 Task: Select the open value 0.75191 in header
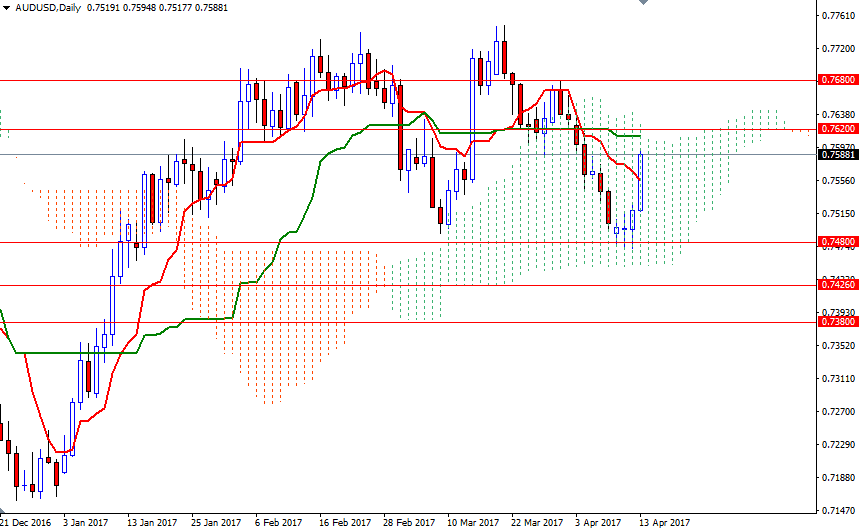point(103,8)
